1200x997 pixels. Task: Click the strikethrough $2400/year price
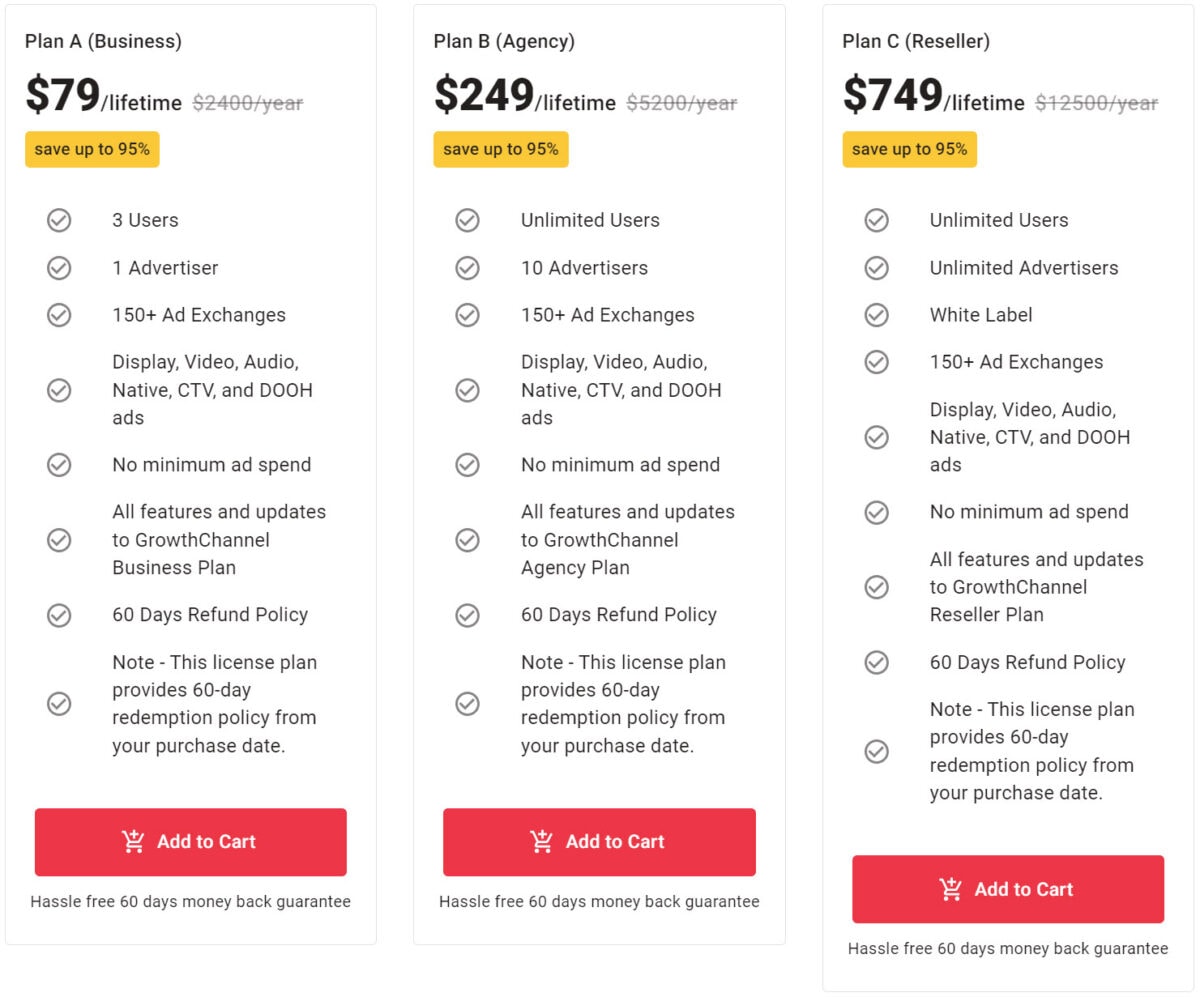coord(246,102)
